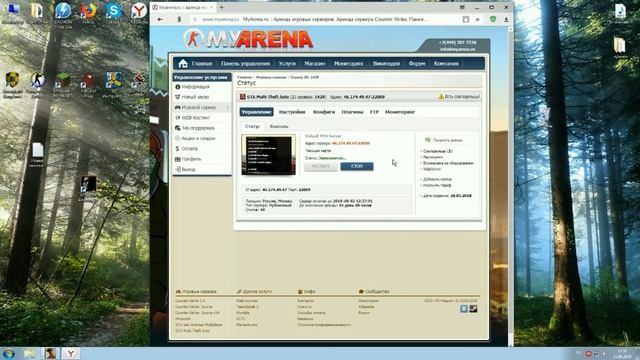Image resolution: width=640 pixels, height=360 pixels.
Task: Click the Yandex browser taskbar icon
Action: (x=71, y=353)
